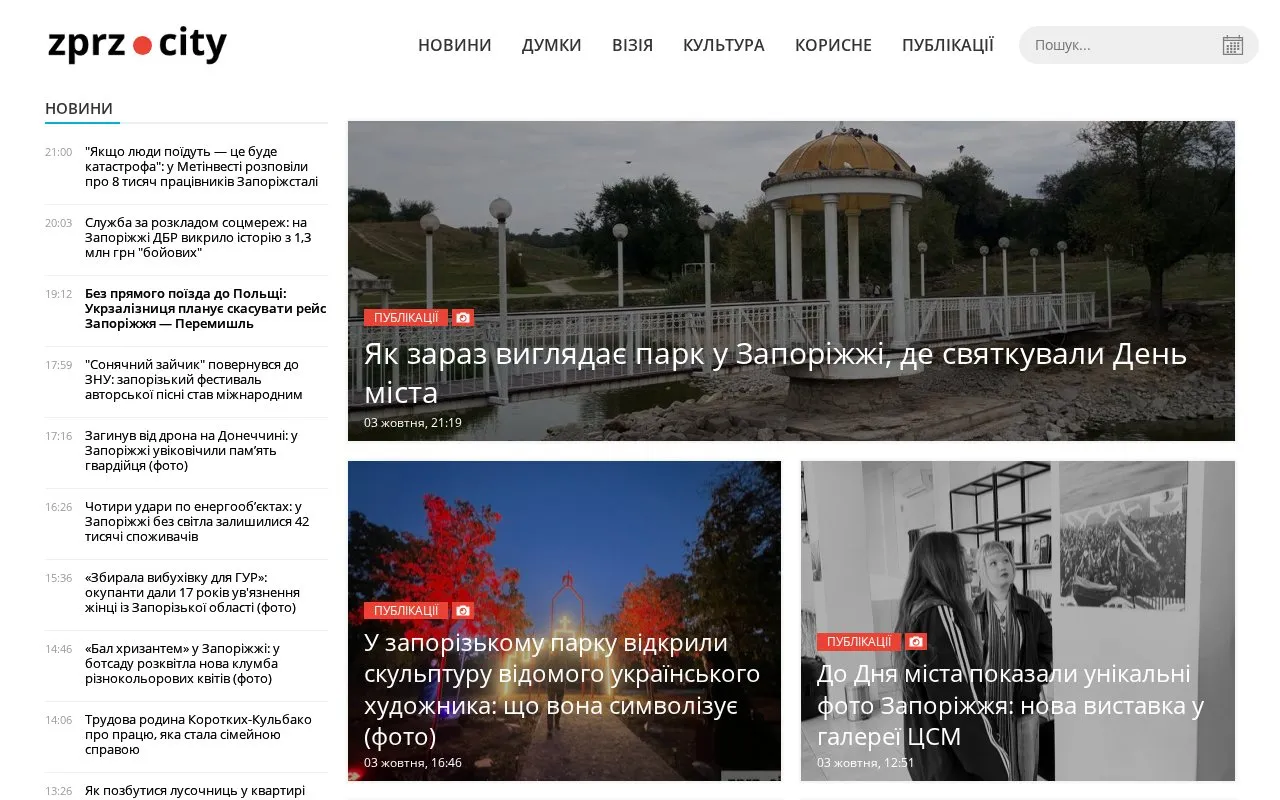Click the zprz city logo
Screen dimensions: 1280x800
point(137,45)
